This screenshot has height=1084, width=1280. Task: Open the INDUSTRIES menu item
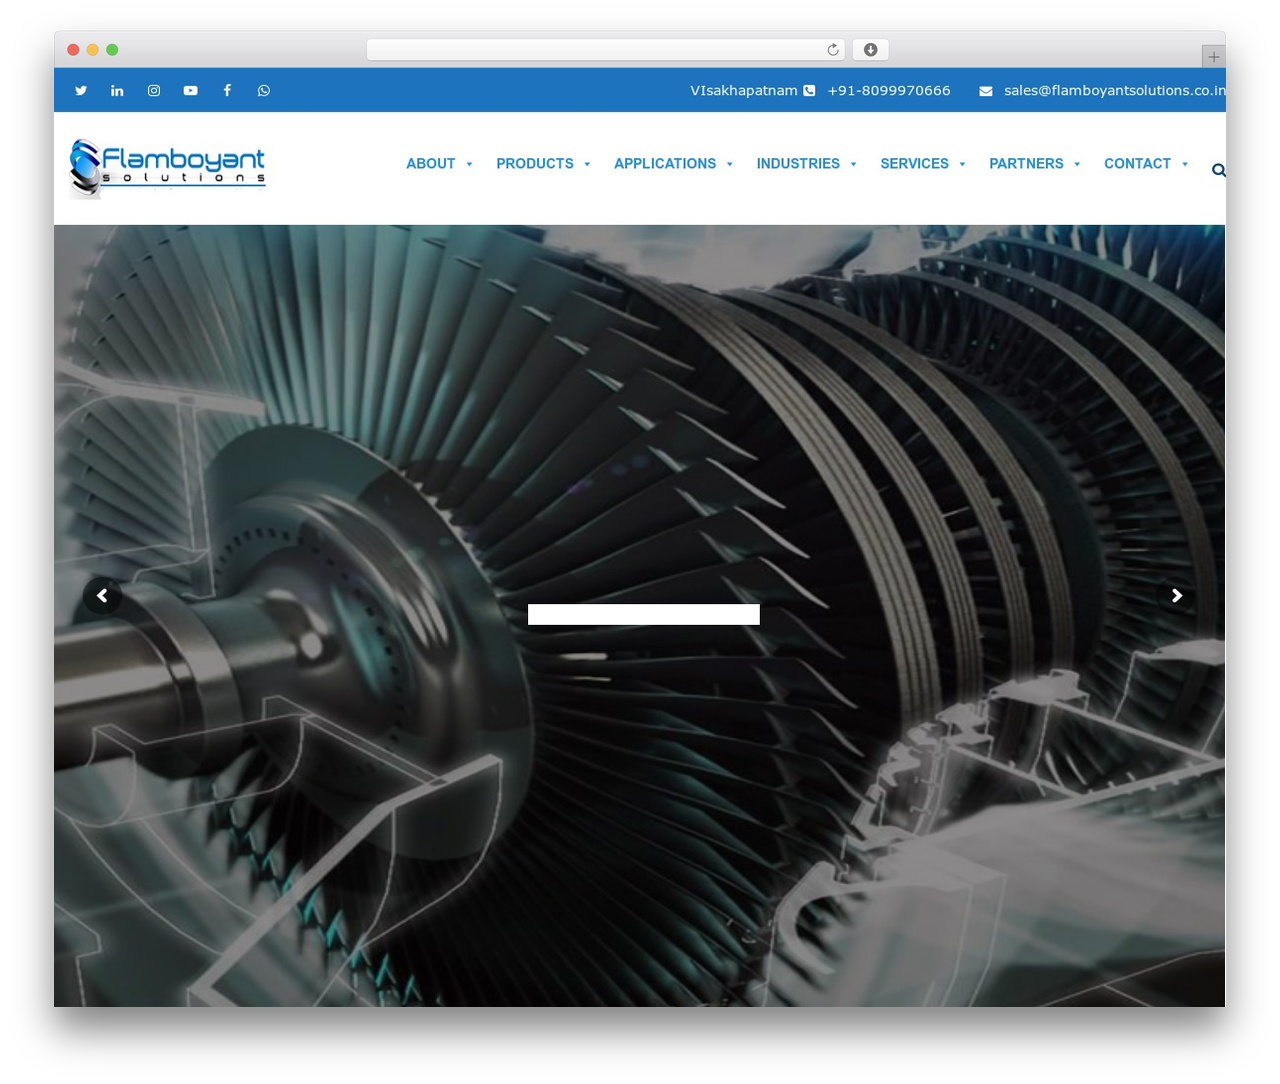(x=798, y=164)
